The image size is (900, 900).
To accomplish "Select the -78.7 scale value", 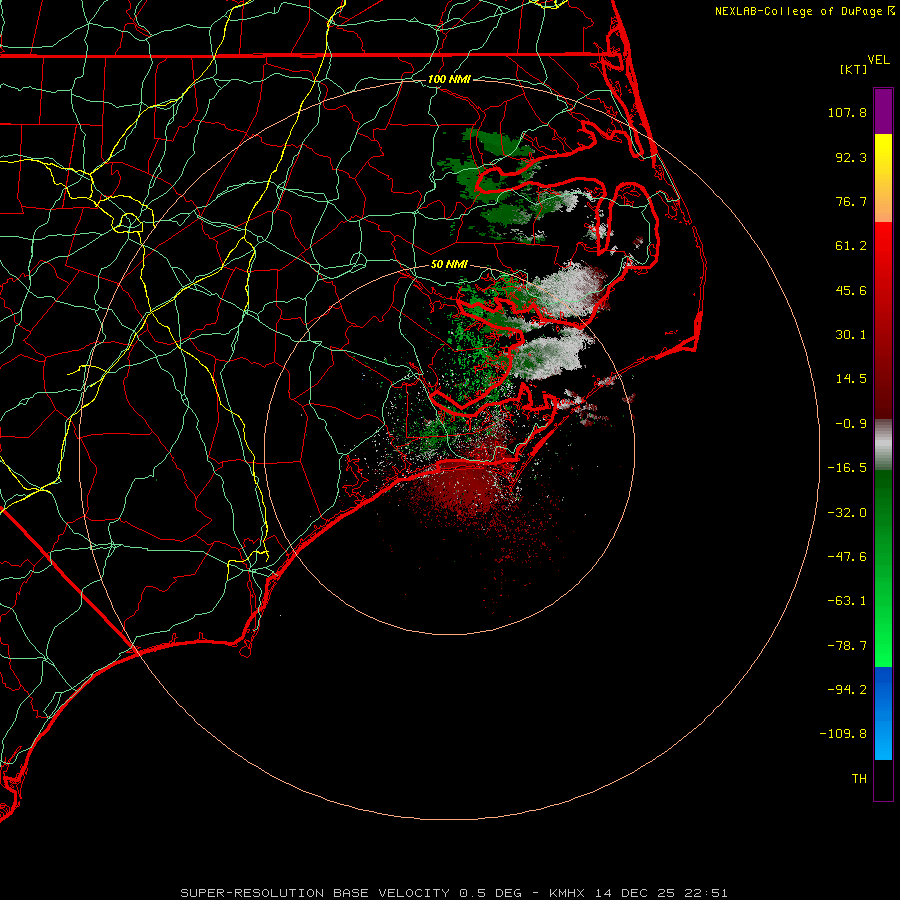I will click(x=847, y=646).
